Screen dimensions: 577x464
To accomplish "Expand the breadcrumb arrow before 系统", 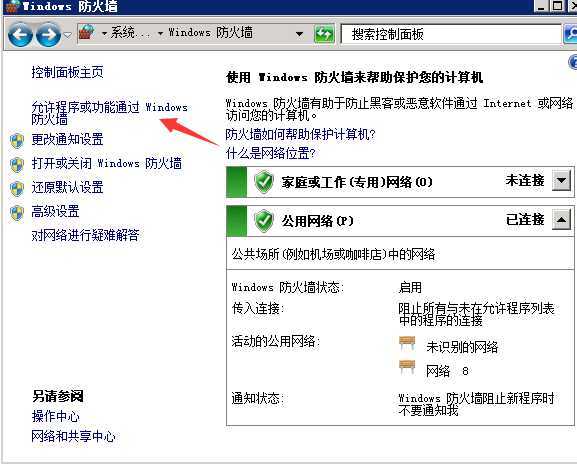I will coord(104,33).
